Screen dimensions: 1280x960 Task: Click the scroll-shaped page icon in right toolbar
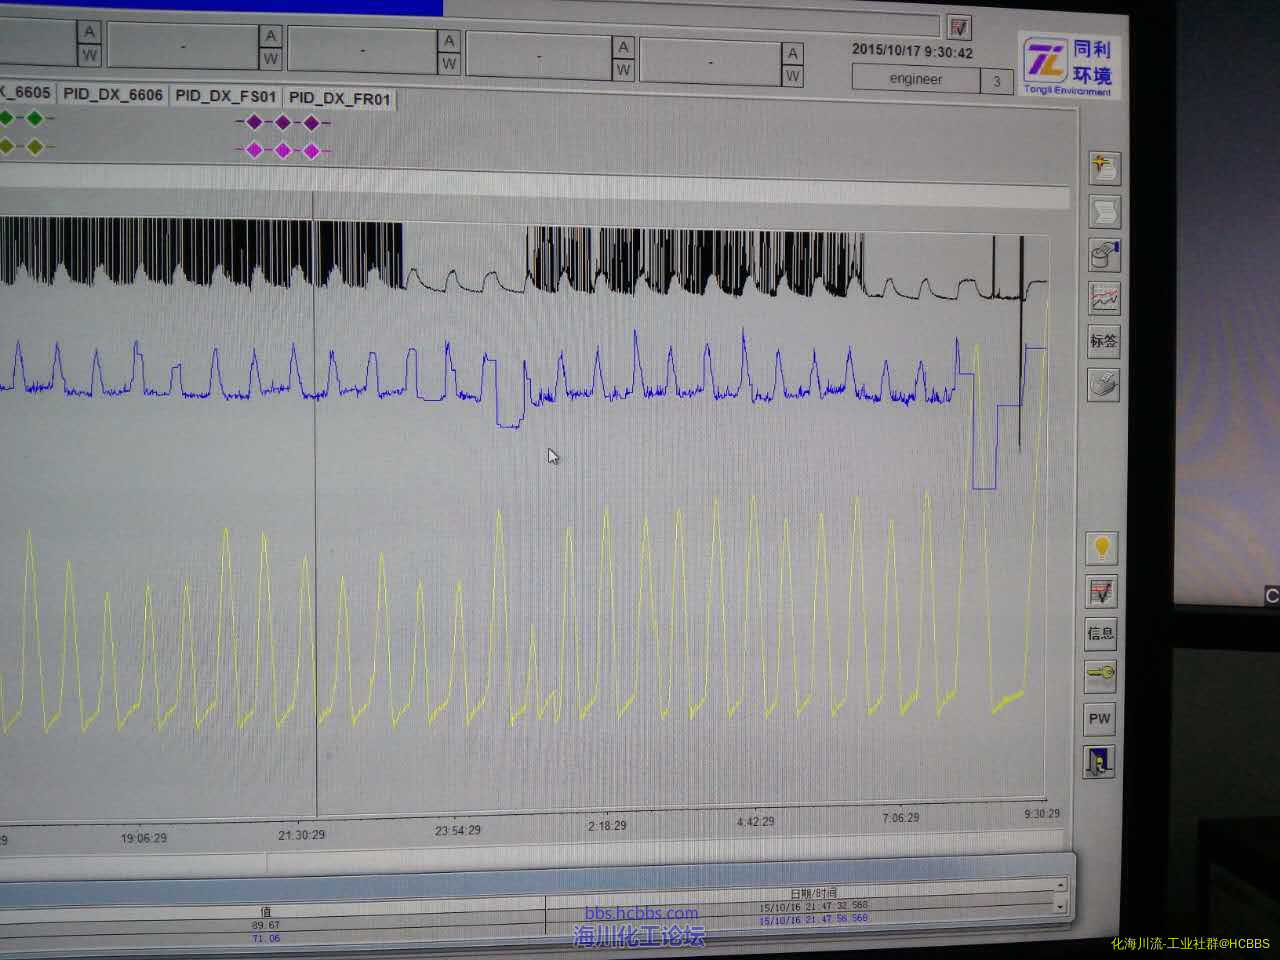(1104, 211)
